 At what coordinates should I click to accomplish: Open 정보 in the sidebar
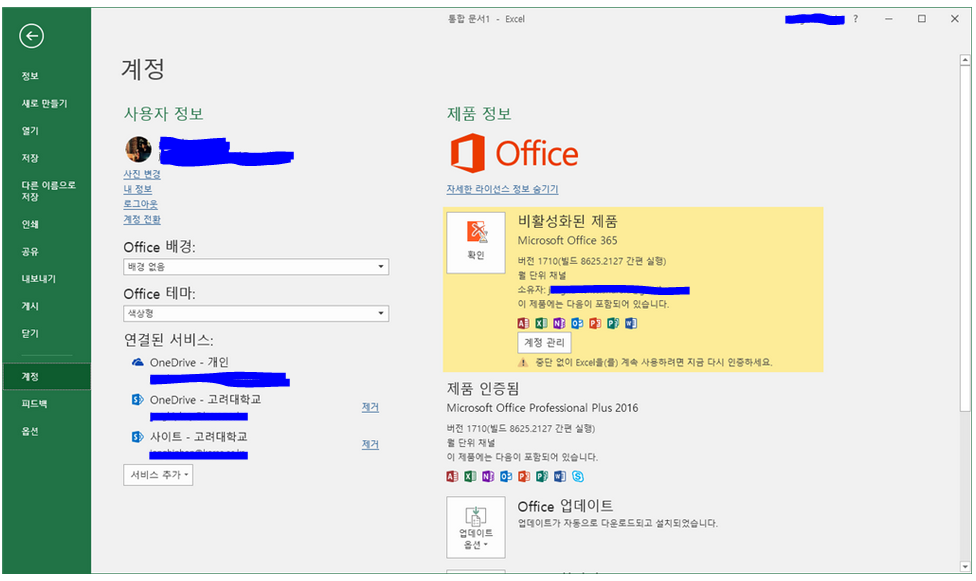tap(30, 76)
